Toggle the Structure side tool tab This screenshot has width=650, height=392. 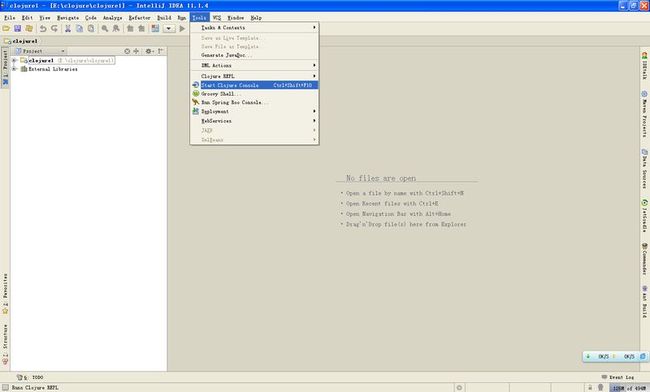click(x=5, y=344)
